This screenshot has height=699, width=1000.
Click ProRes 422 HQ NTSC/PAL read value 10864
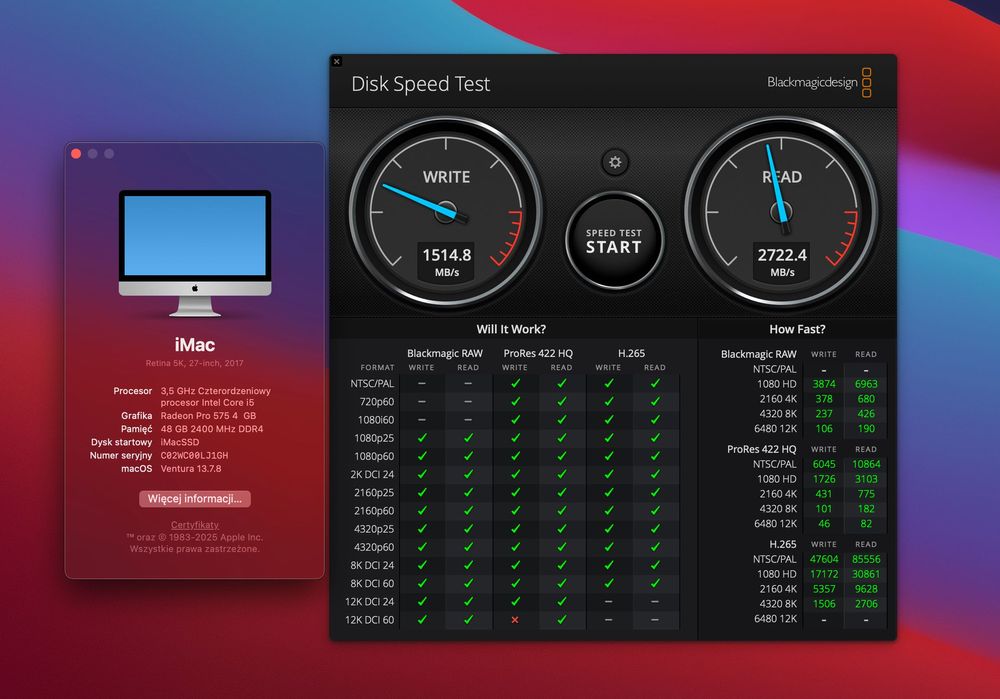(x=866, y=464)
